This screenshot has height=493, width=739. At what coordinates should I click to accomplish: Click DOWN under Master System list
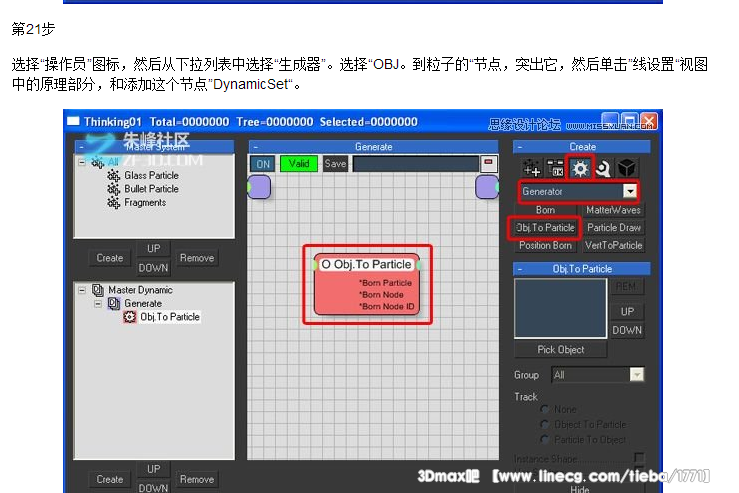153,268
